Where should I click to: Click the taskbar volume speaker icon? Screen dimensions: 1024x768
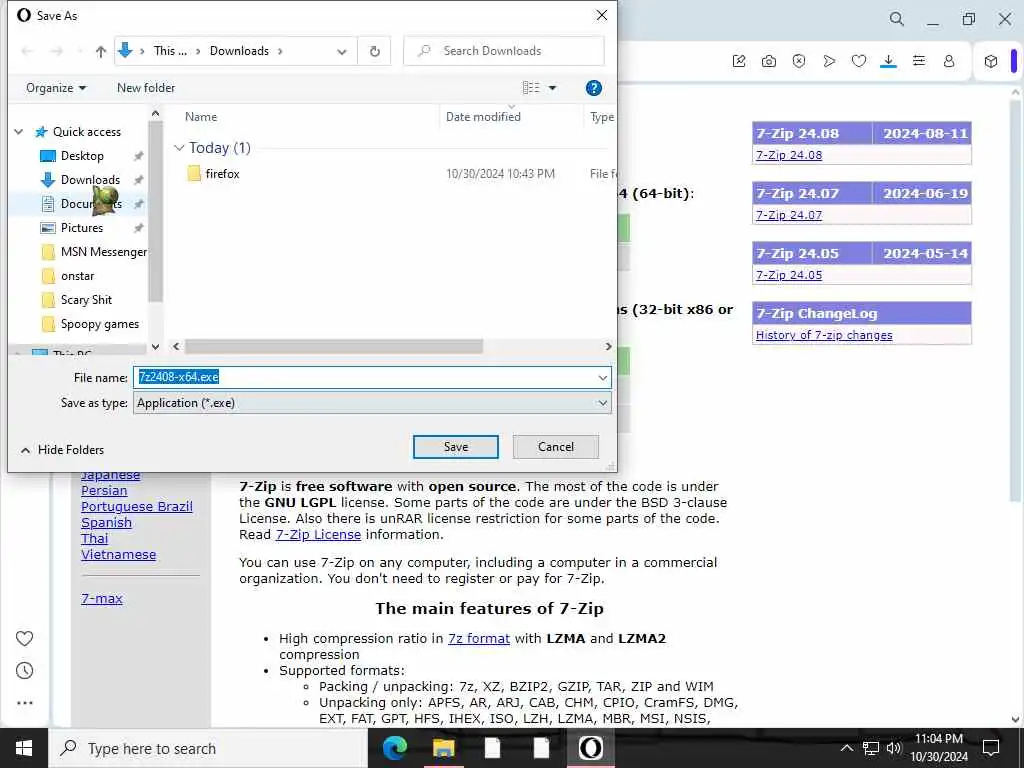click(x=894, y=748)
